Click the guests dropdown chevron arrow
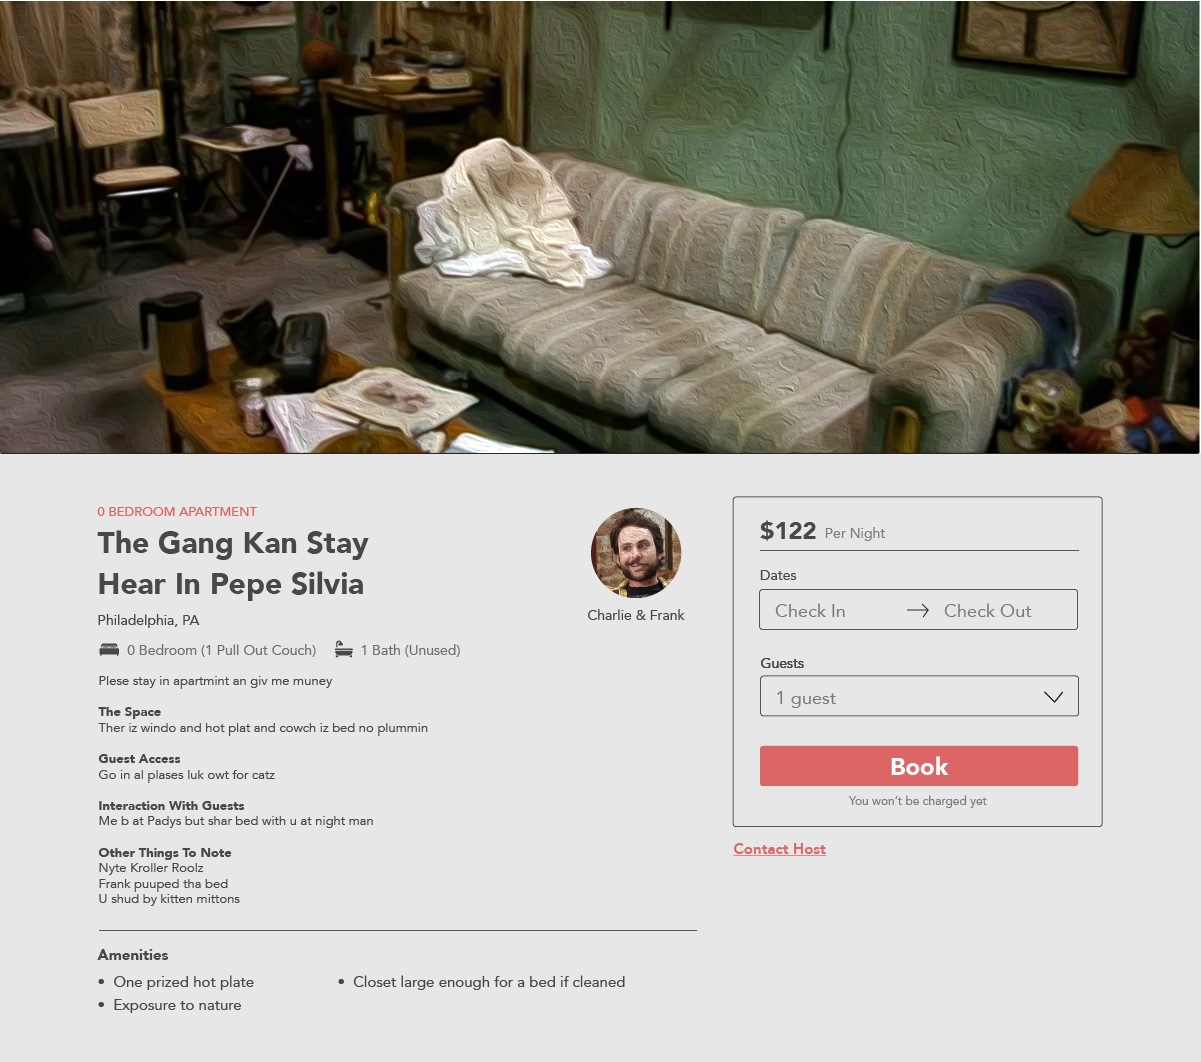Viewport: 1201px width, 1062px height. pyautogui.click(x=1053, y=697)
